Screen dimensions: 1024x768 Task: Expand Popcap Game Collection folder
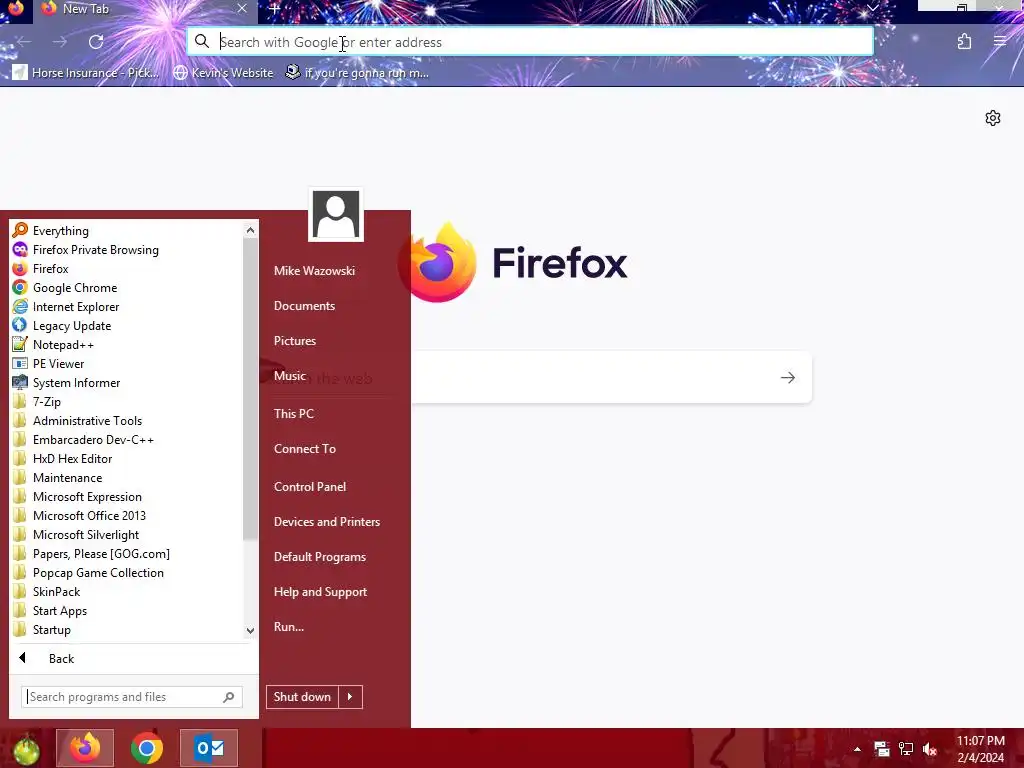(x=98, y=572)
